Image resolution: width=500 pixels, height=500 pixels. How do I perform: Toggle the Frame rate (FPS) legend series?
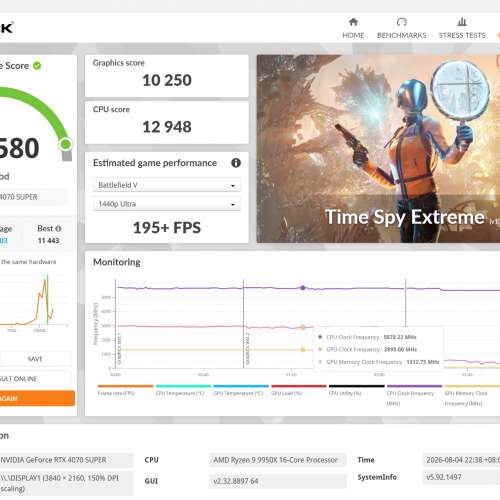click(x=125, y=391)
